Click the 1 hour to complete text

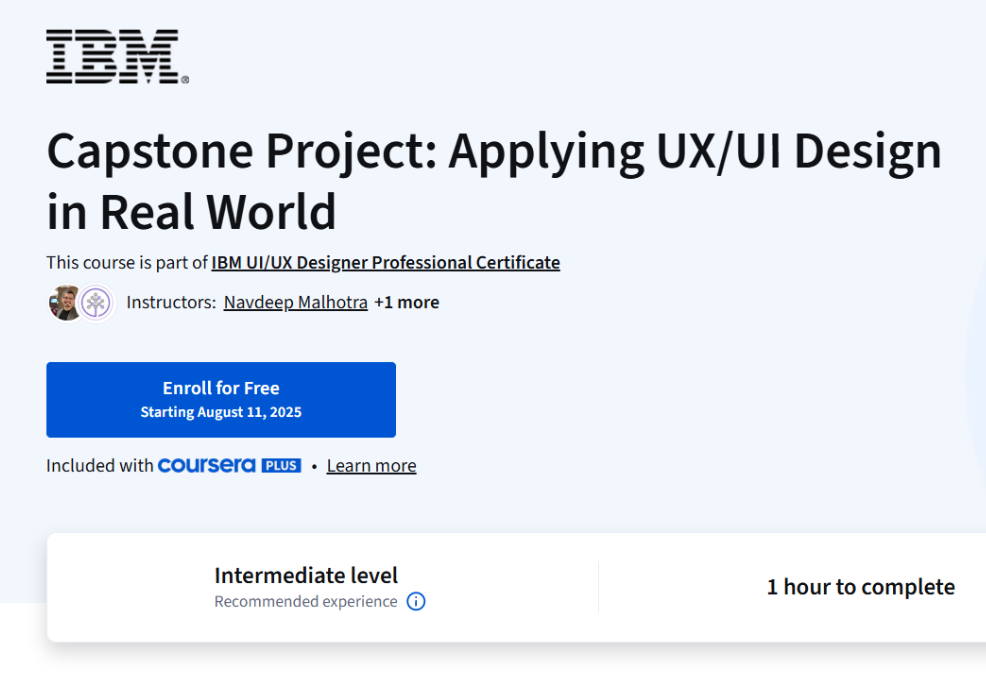tap(861, 587)
